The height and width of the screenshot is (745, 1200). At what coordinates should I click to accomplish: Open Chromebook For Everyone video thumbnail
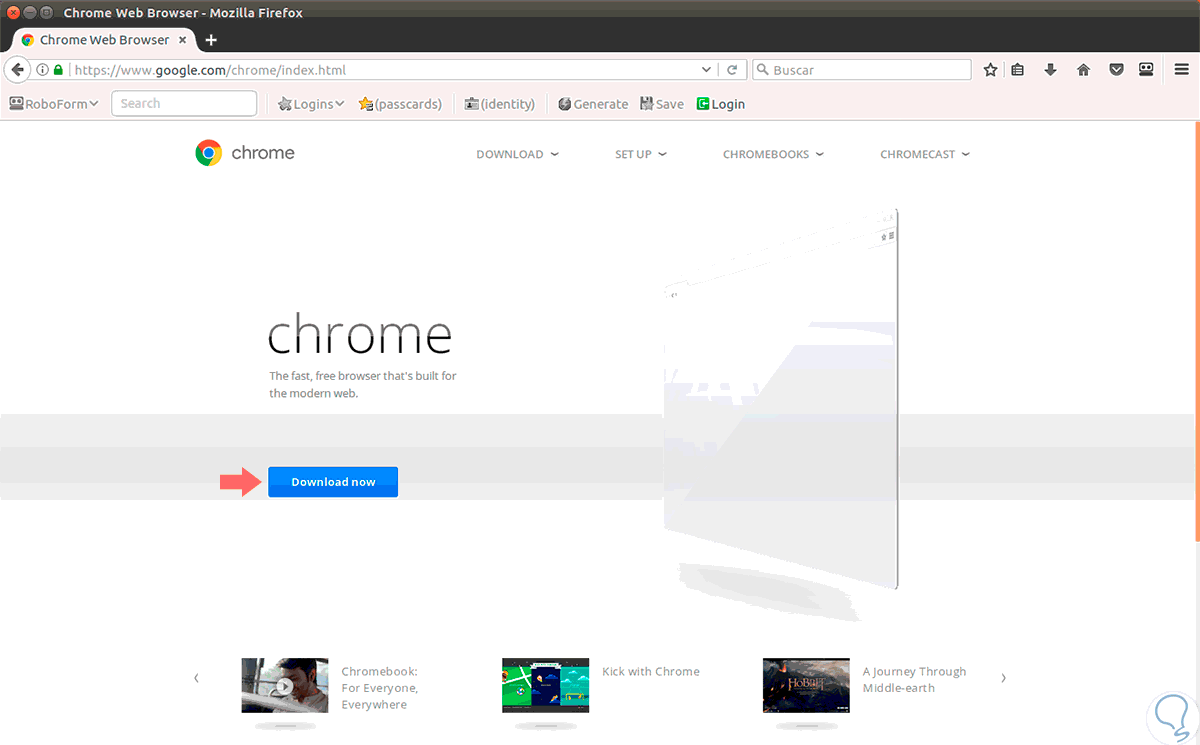(x=285, y=685)
